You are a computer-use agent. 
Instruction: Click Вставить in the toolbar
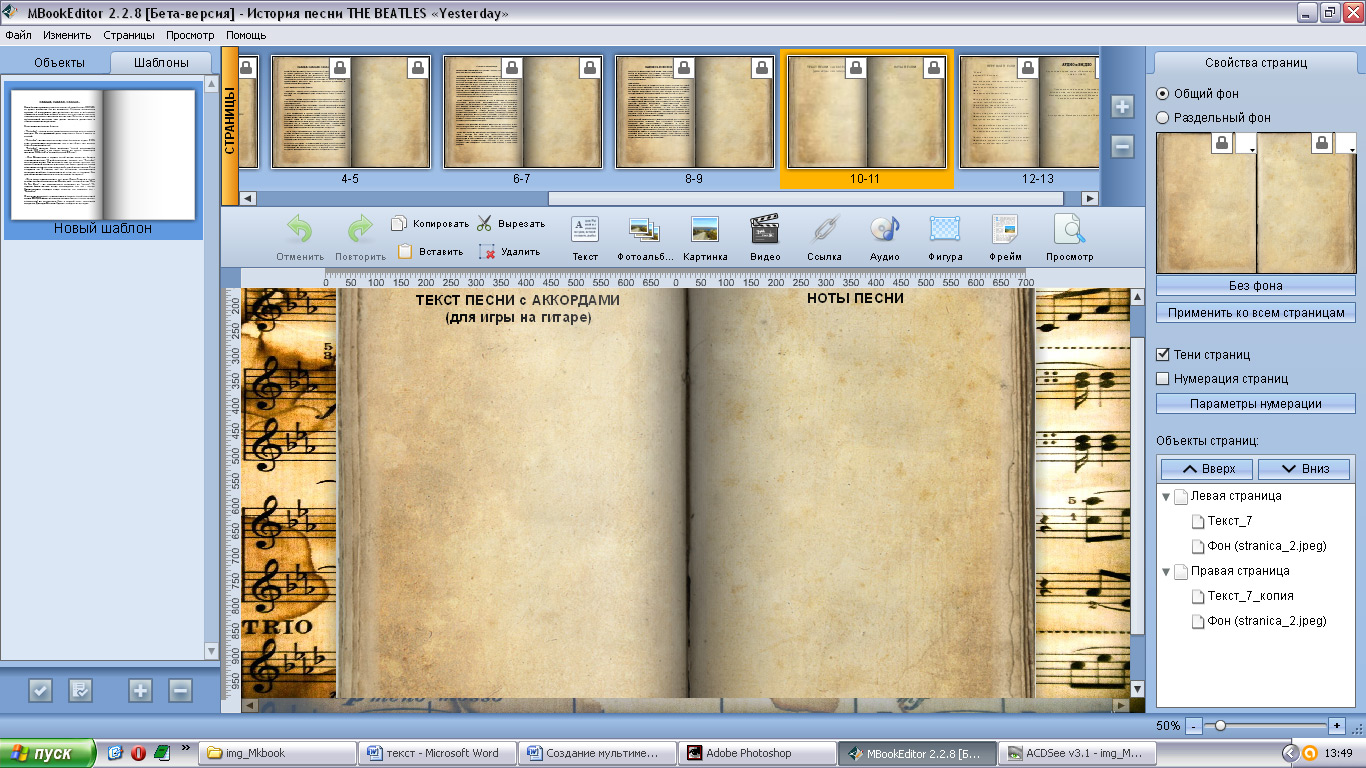tap(428, 252)
